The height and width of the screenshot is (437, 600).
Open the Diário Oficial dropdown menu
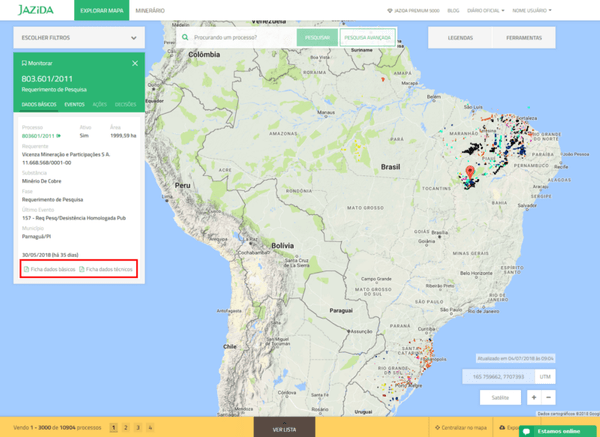487,10
